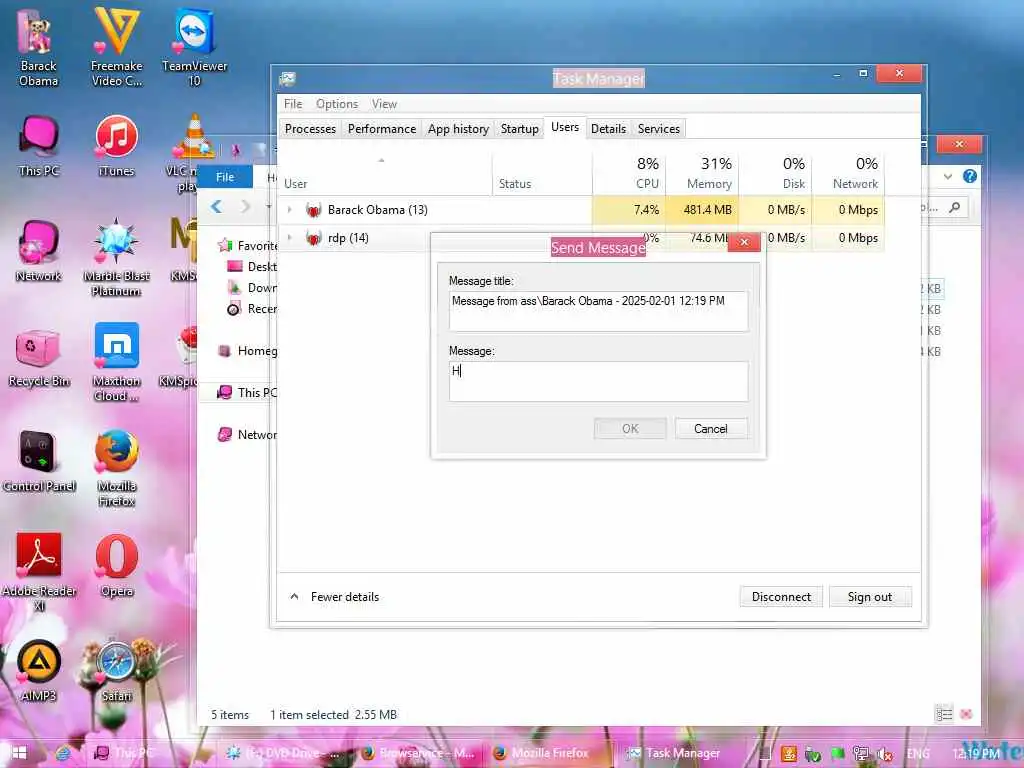
Task: Click the Explorer back arrow
Action: click(216, 206)
